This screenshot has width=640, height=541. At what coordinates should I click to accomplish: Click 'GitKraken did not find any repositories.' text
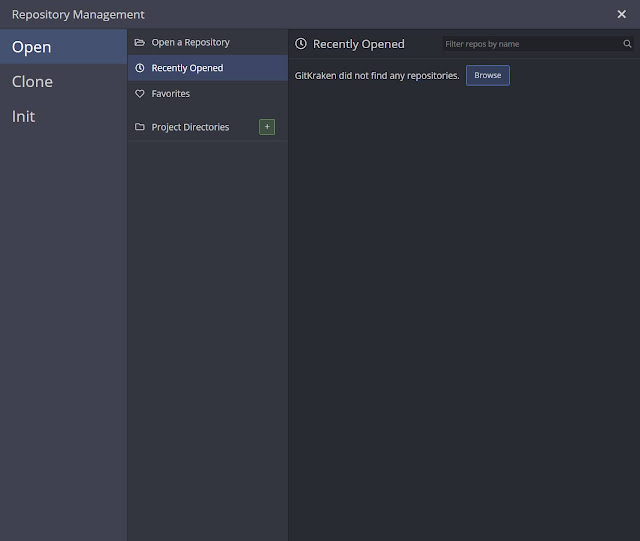pos(377,76)
